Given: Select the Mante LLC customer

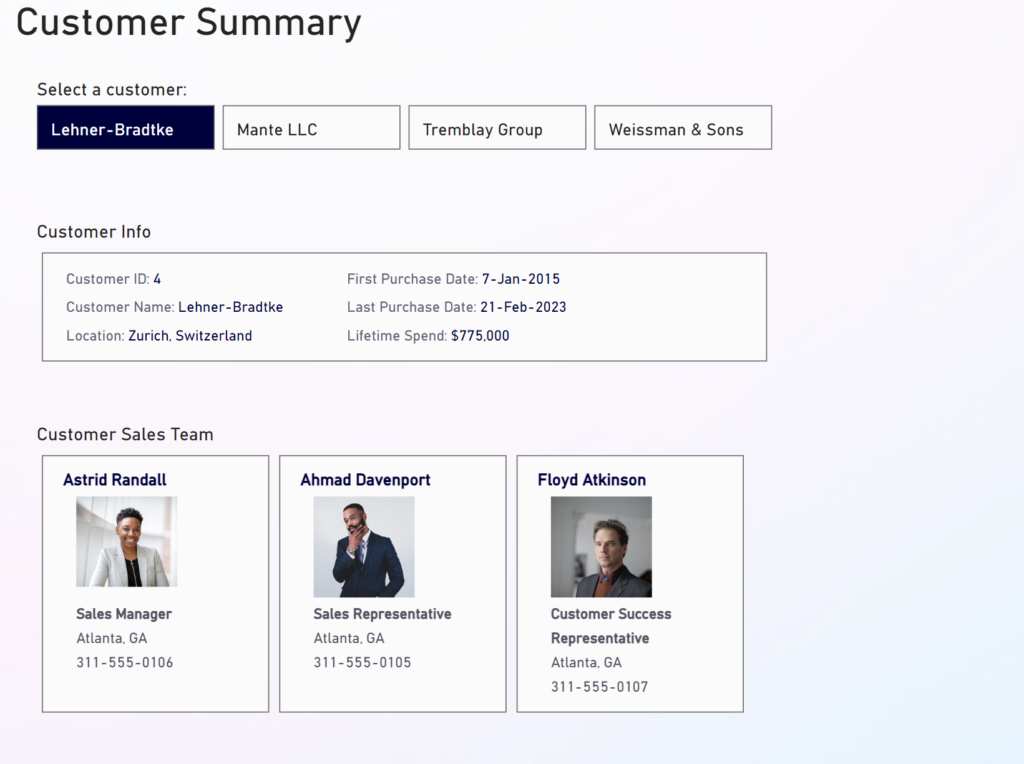Looking at the screenshot, I should 311,128.
